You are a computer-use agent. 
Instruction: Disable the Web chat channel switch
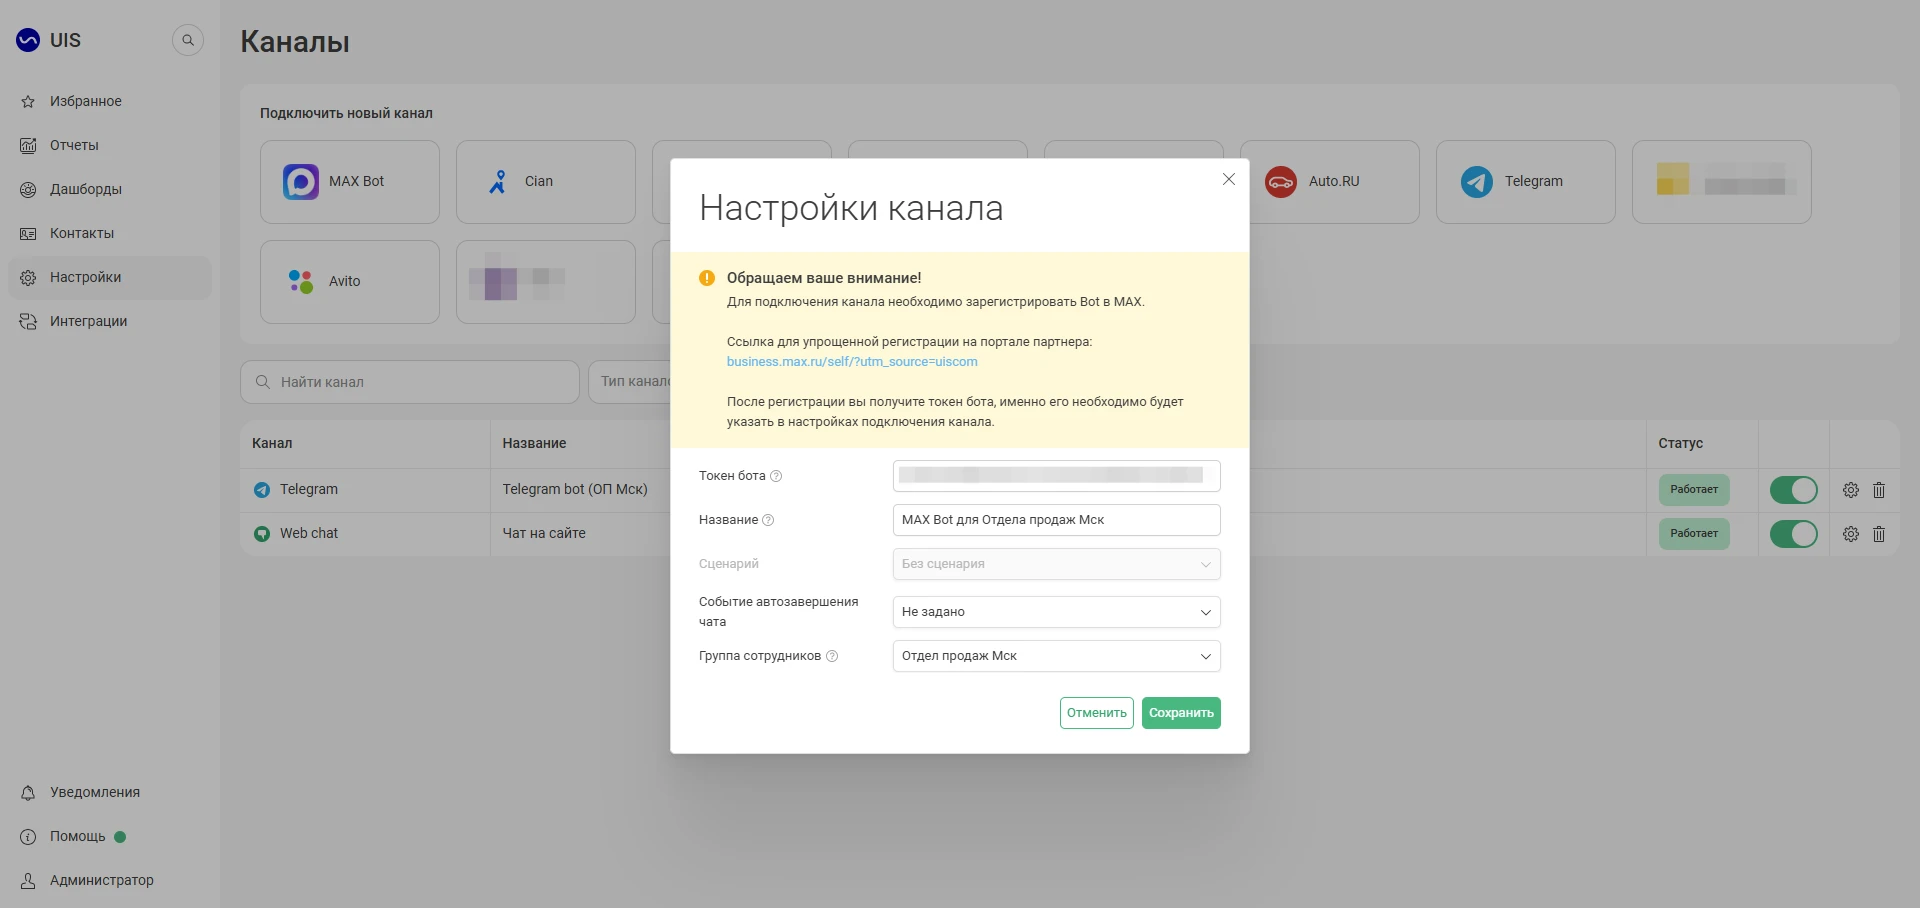tap(1793, 534)
